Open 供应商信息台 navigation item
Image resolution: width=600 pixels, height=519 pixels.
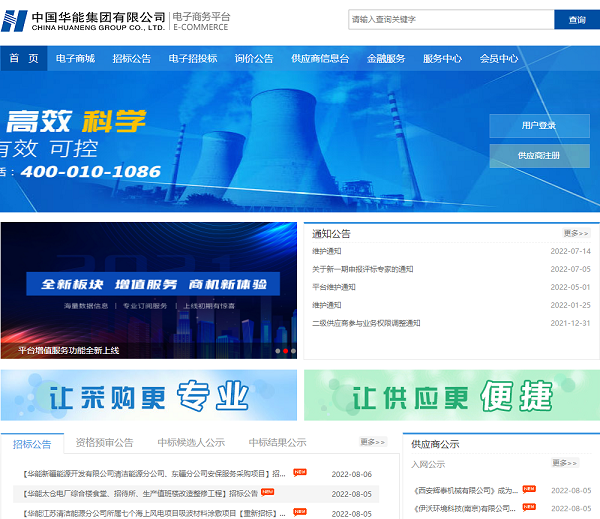pos(320,59)
